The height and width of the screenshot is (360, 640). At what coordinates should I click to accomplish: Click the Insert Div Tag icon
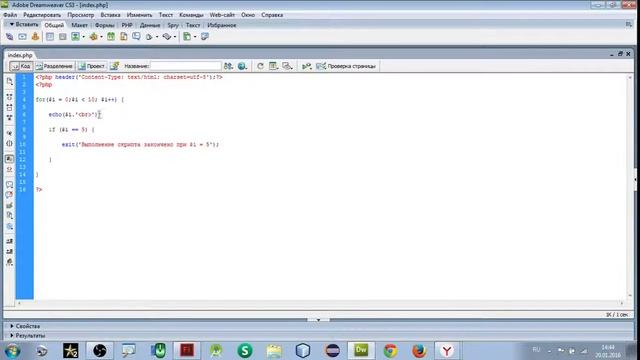tap(62, 37)
